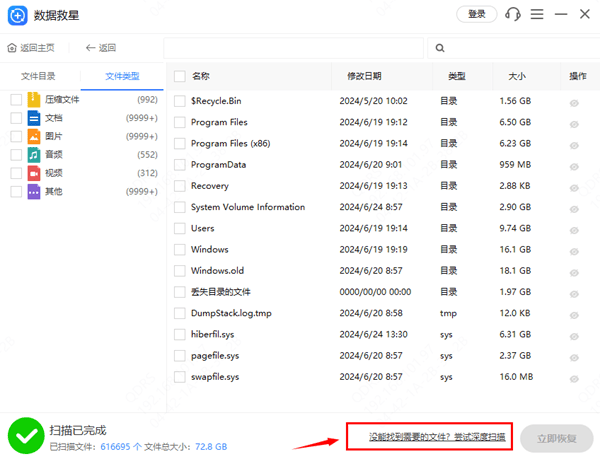Image resolution: width=600 pixels, height=459 pixels.
Task: Open the hamburger menu in title bar
Action: [538, 14]
